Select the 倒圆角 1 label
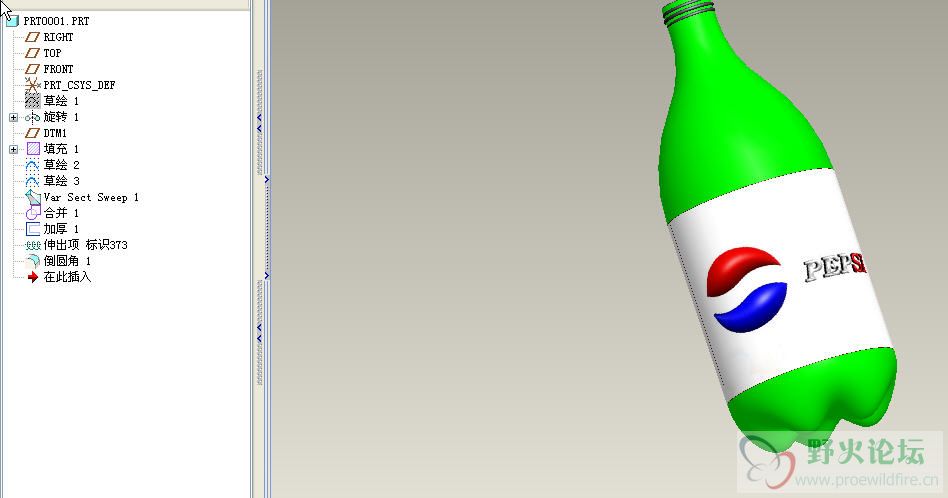Viewport: 948px width, 498px height. pos(67,260)
